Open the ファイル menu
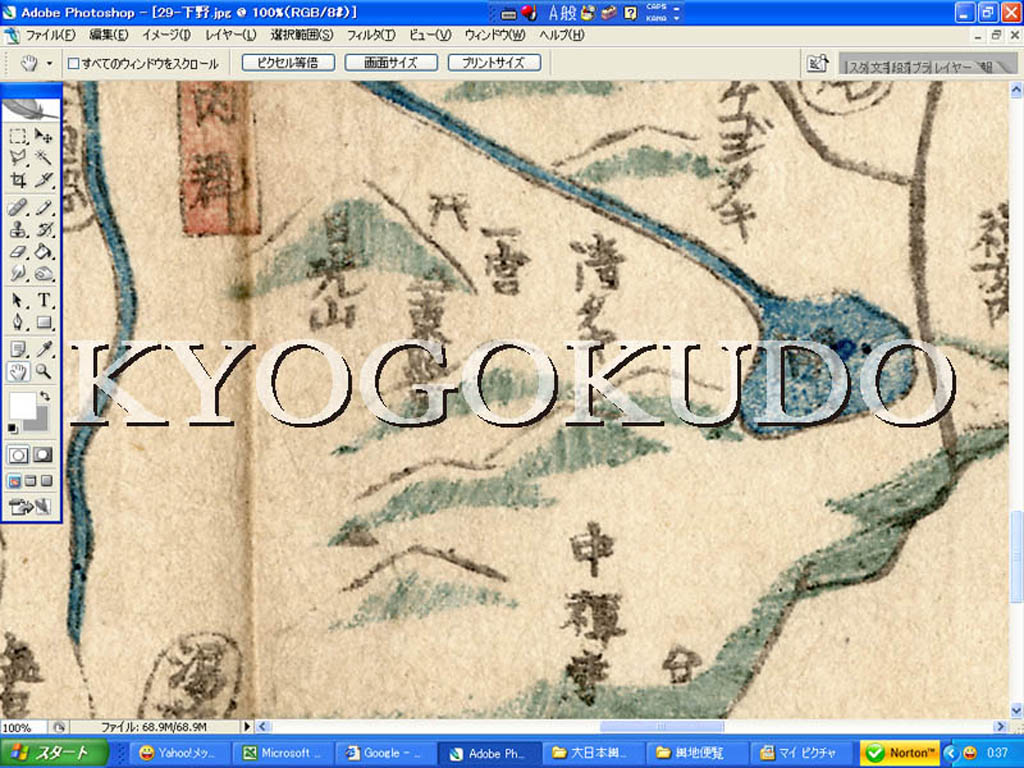Screen dimensions: 1024x768 point(50,35)
